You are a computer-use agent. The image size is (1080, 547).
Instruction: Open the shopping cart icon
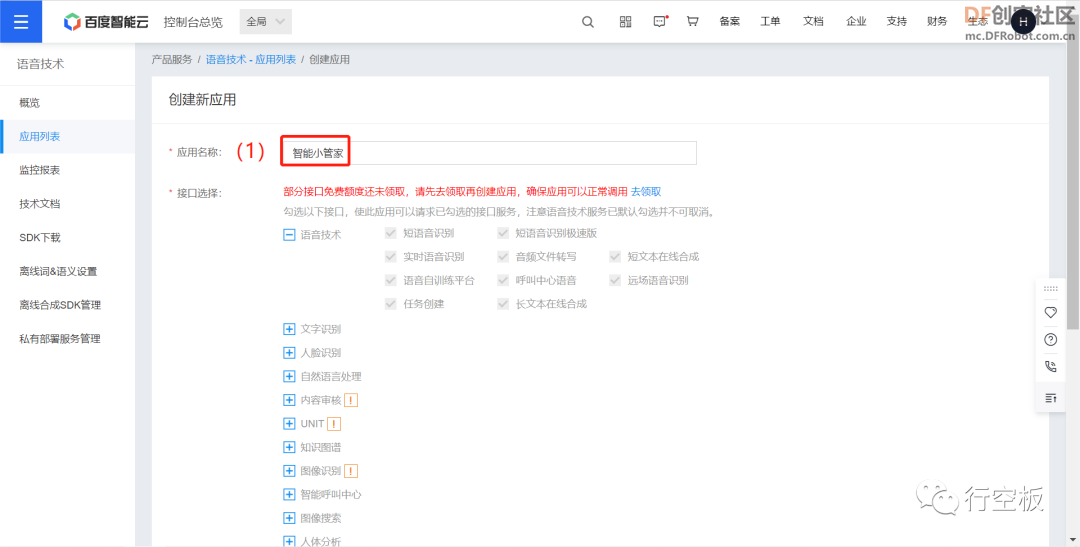pyautogui.click(x=693, y=21)
